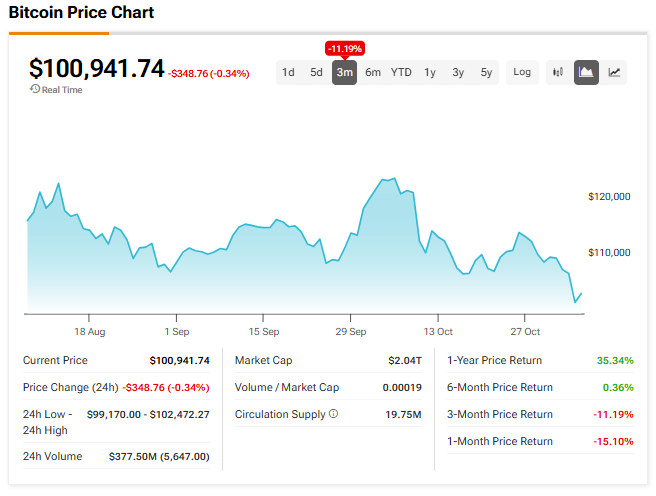Click the 1-Year Price Return row label
This screenshot has width=656, height=496.
(497, 360)
